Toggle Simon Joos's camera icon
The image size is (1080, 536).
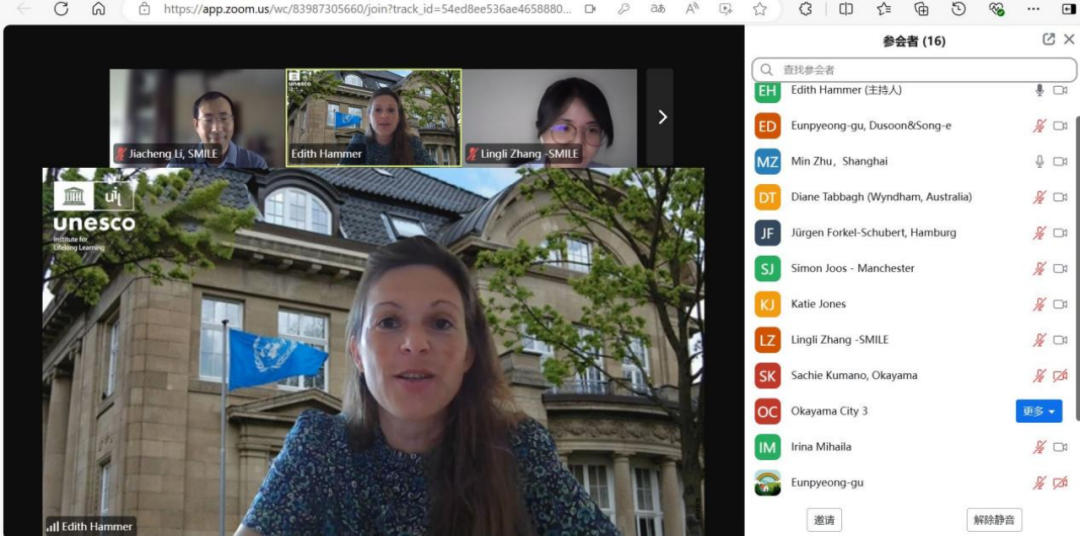[1060, 268]
